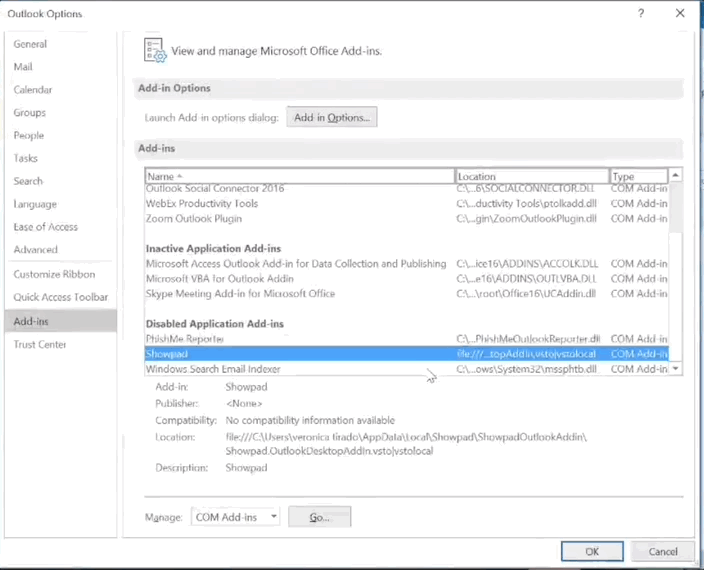This screenshot has height=570, width=704.
Task: Open Customize Ribbon settings
Action: coord(54,274)
